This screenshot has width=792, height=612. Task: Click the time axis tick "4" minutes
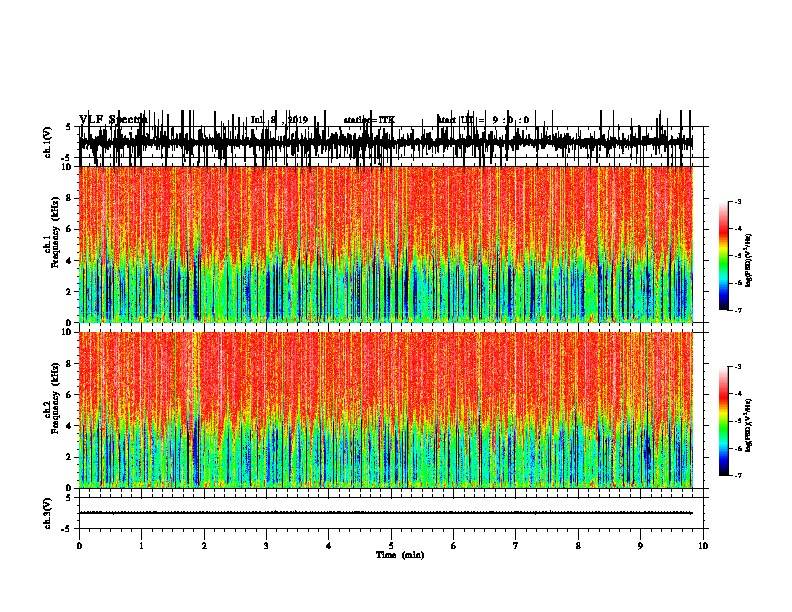pos(329,546)
